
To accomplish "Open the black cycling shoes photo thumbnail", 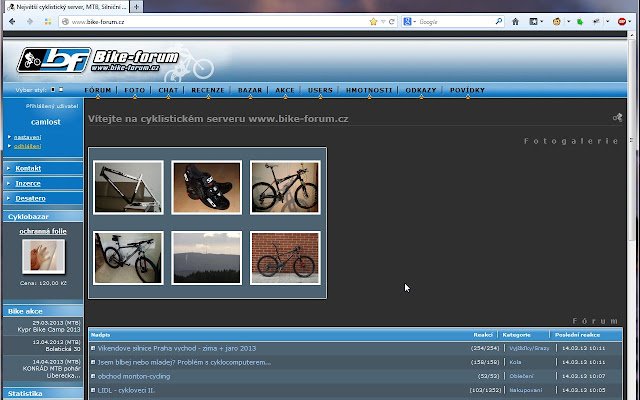I will (207, 187).
